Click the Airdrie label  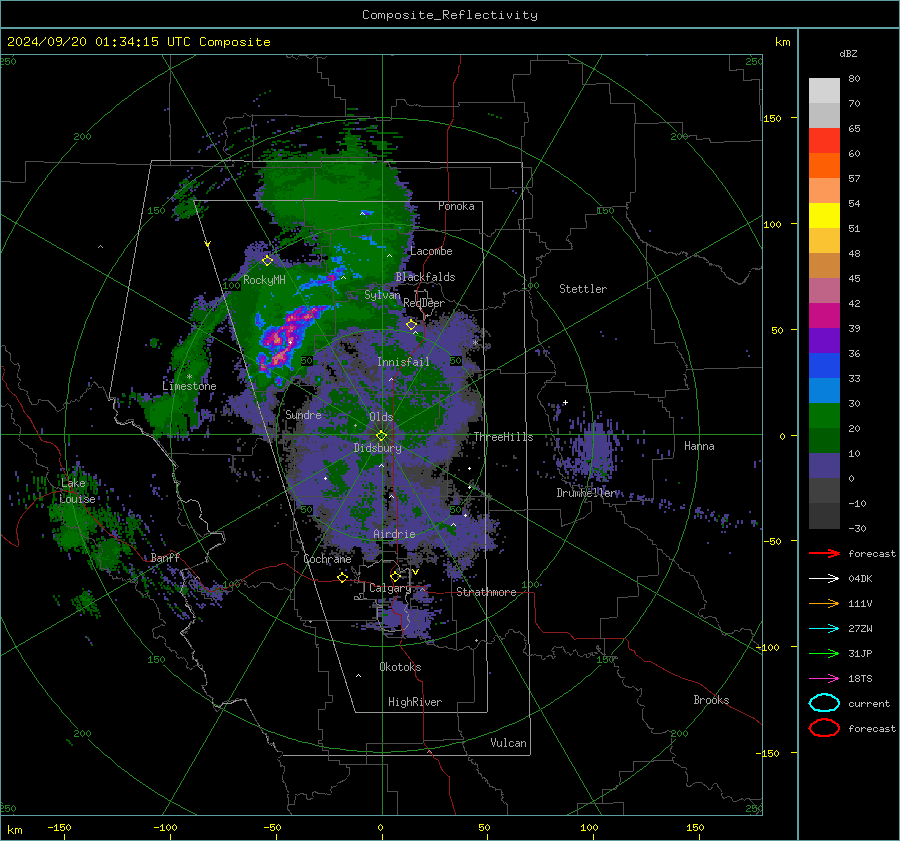394,534
